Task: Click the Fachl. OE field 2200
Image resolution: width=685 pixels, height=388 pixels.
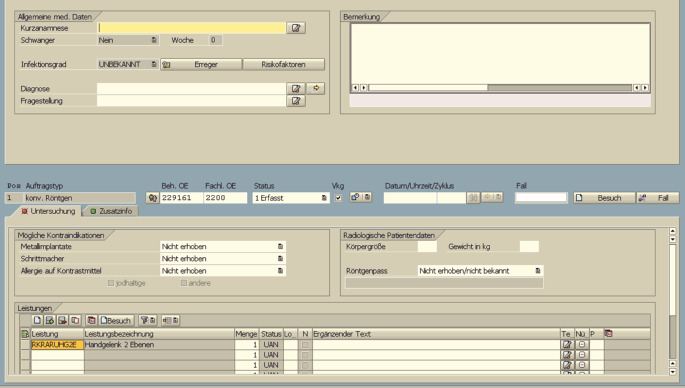Action: 225,198
